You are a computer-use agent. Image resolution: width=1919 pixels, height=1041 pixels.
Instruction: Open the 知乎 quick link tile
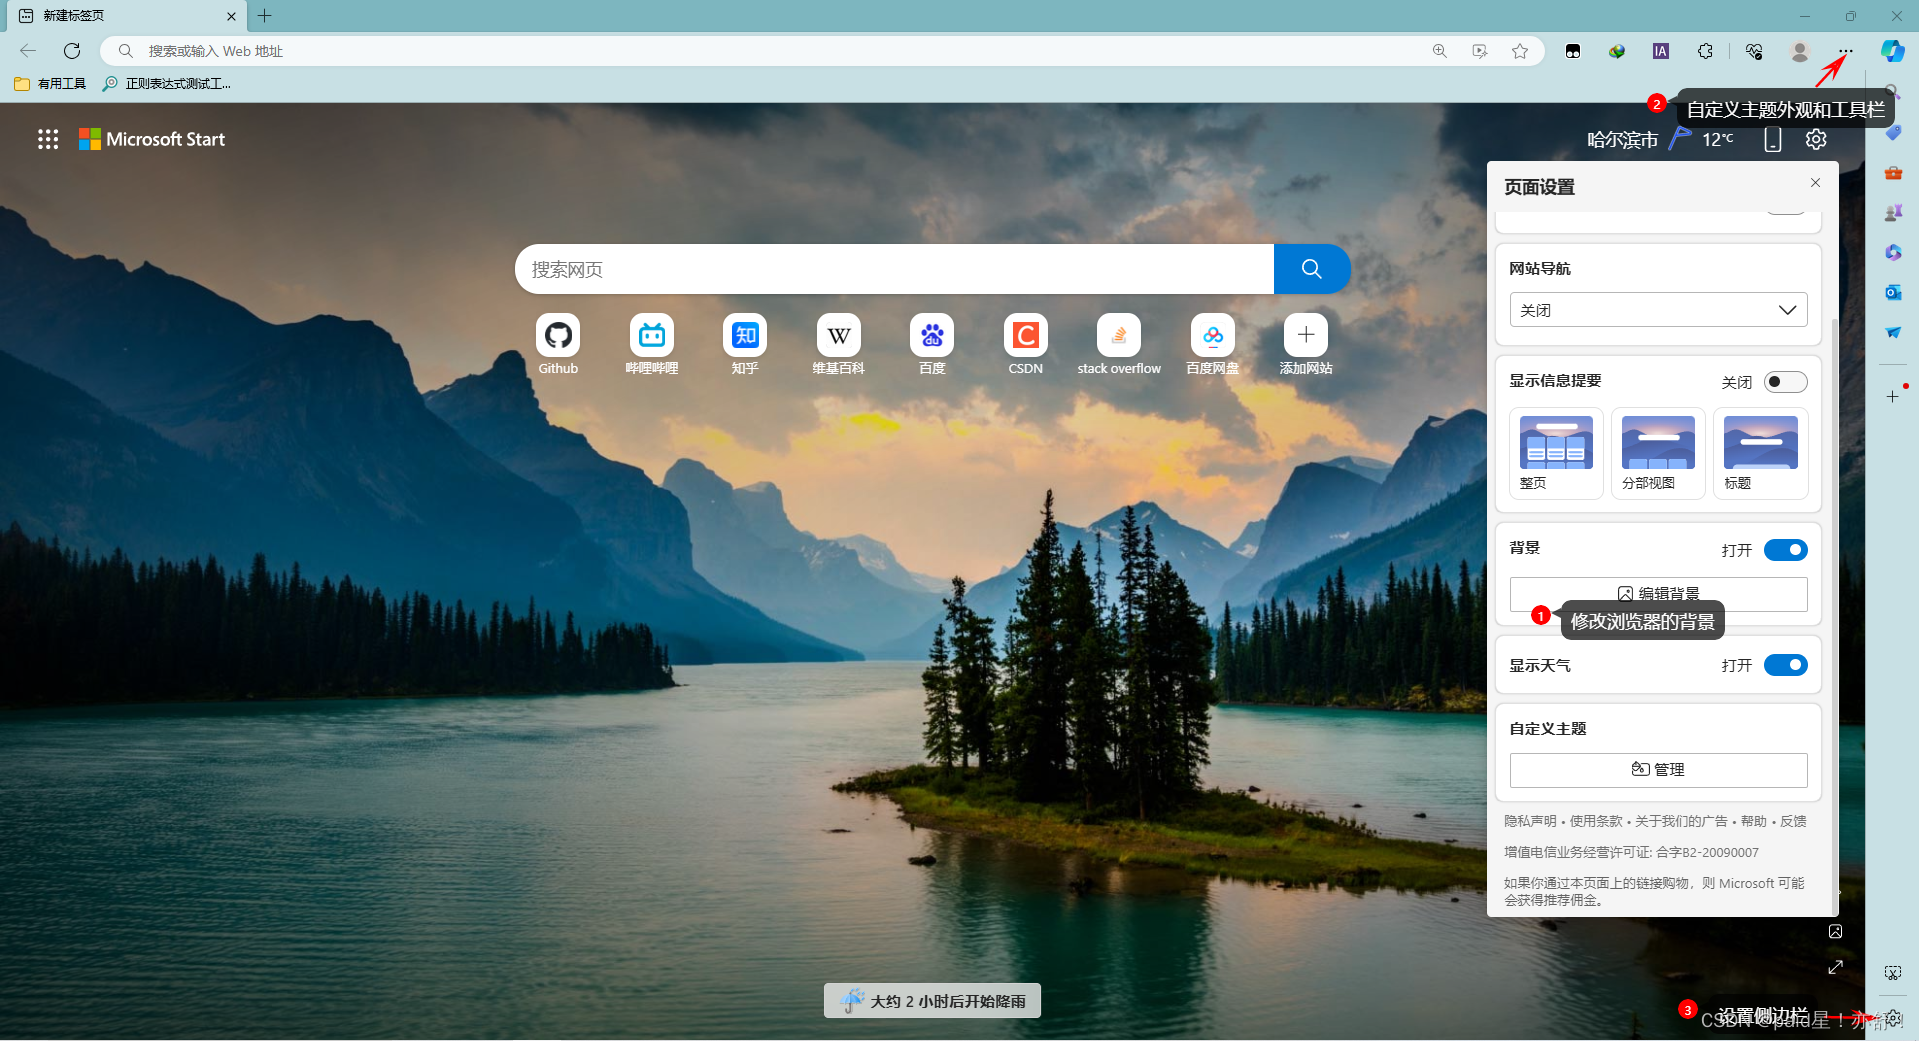[745, 345]
